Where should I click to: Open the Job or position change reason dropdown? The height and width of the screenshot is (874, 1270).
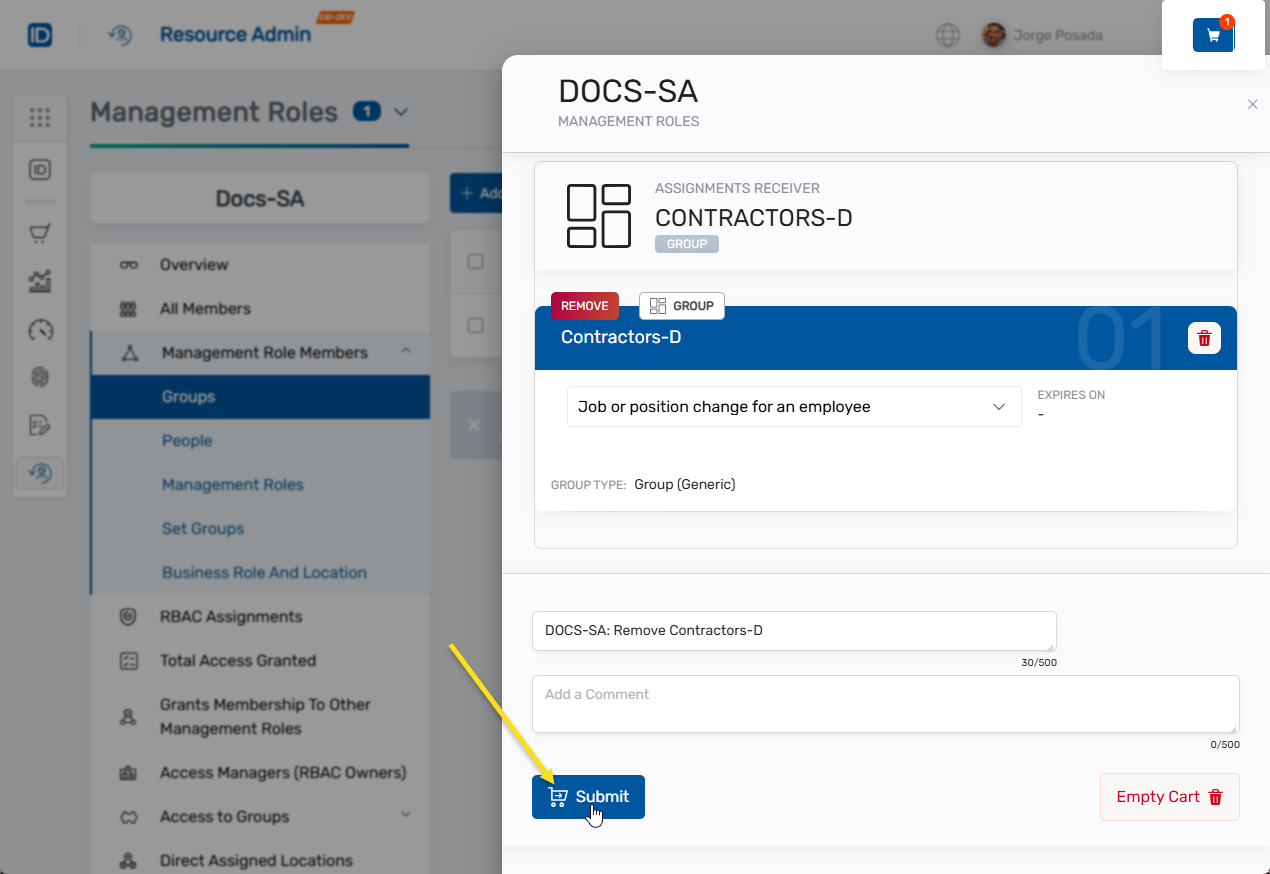pos(793,407)
